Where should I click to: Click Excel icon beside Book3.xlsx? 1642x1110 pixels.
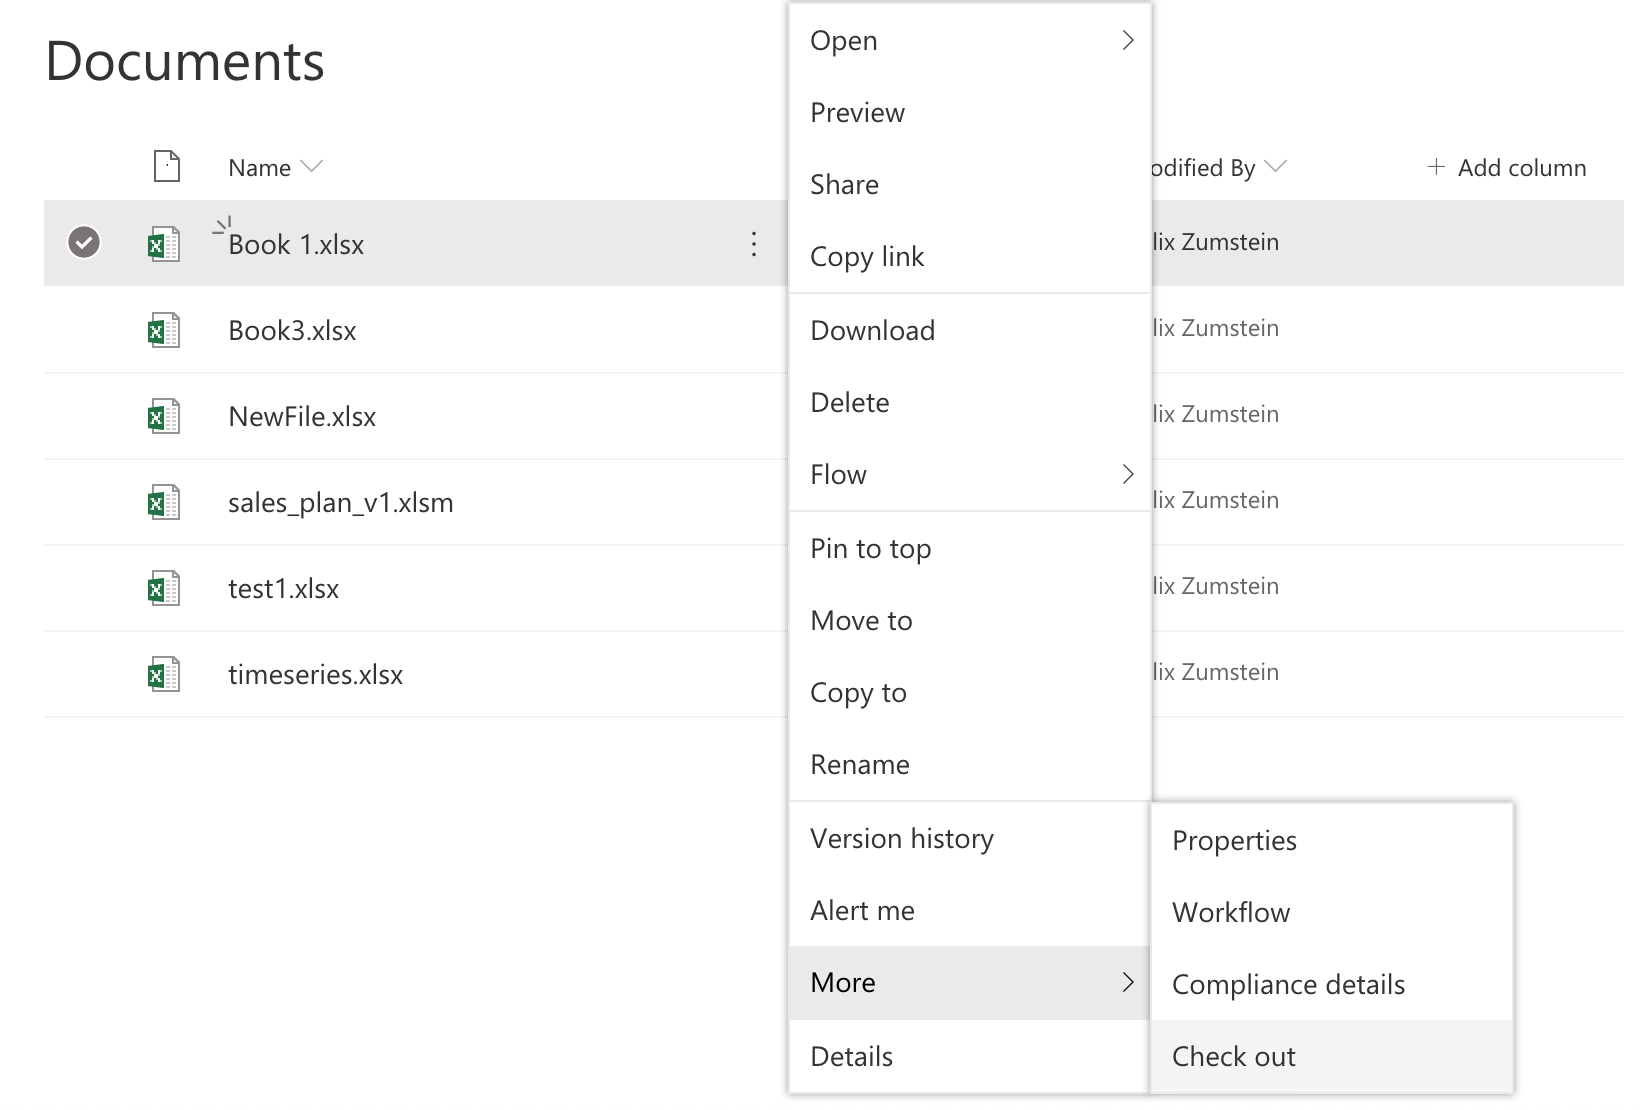coord(164,330)
